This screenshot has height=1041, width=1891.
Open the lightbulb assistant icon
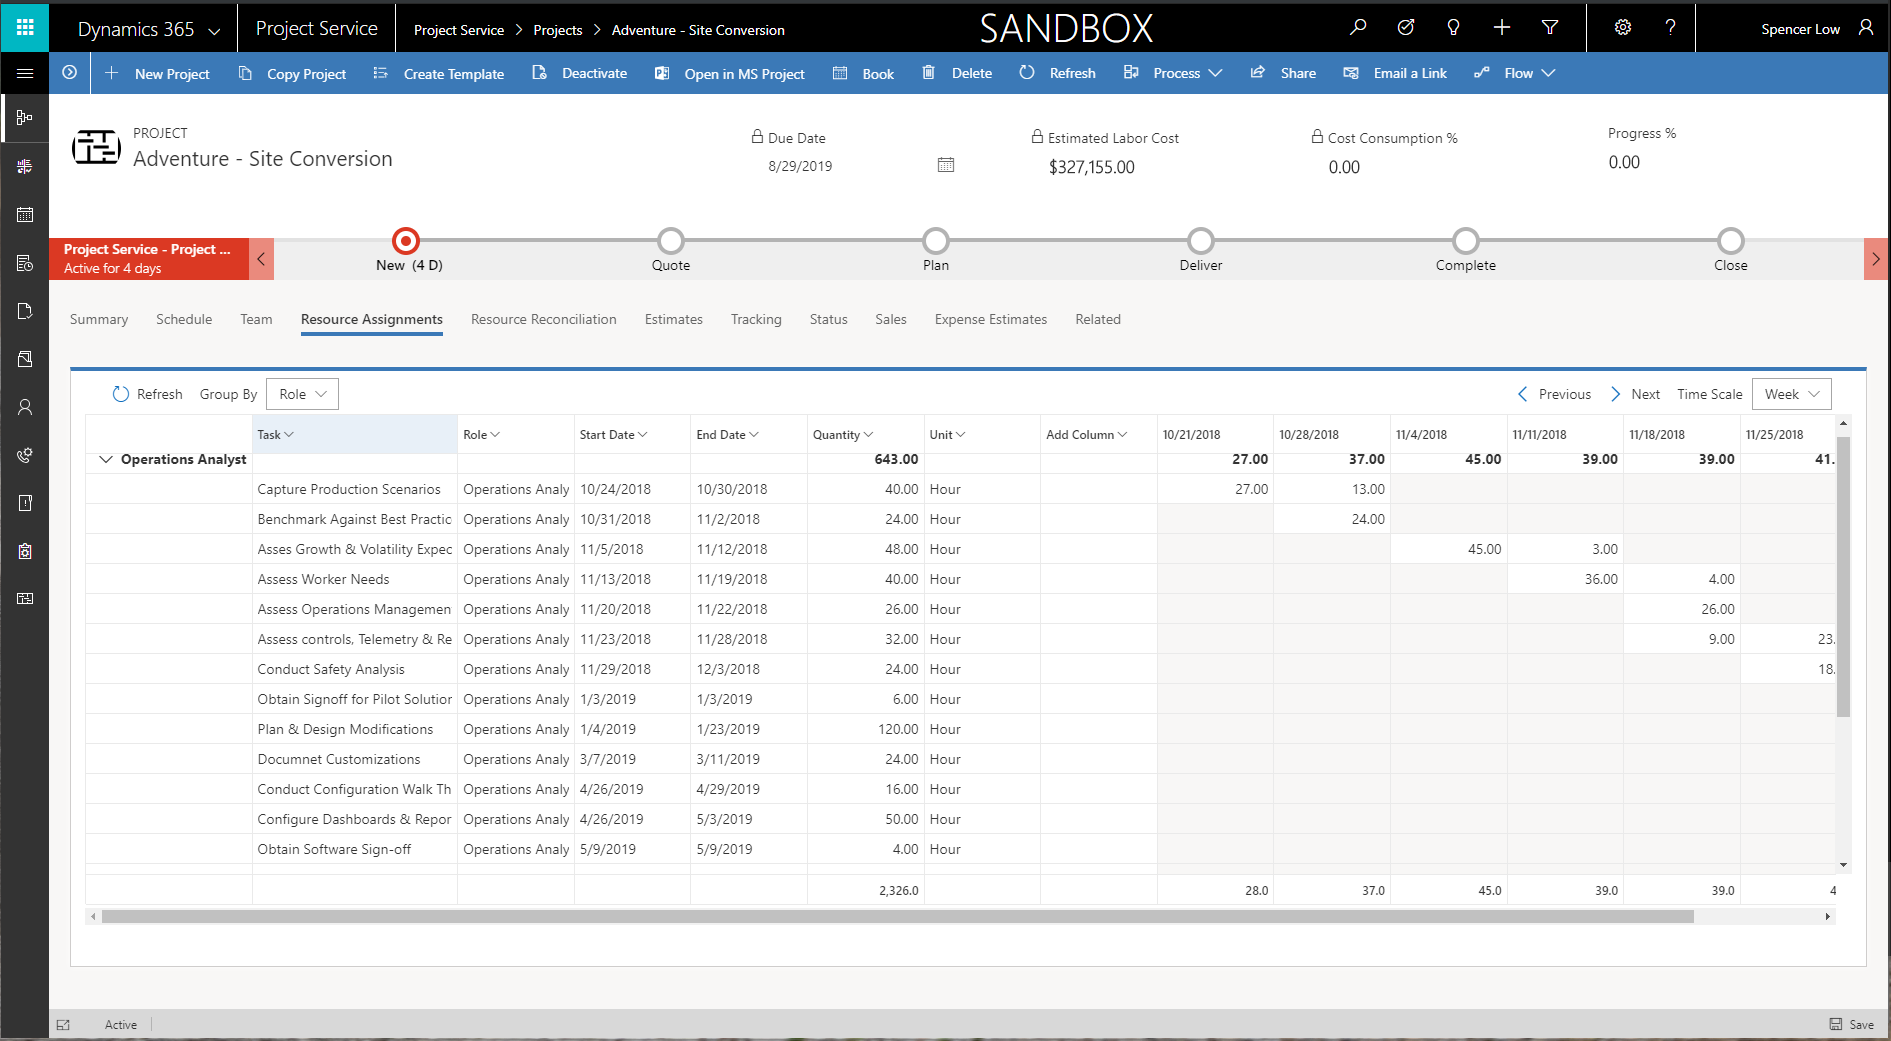point(1453,28)
